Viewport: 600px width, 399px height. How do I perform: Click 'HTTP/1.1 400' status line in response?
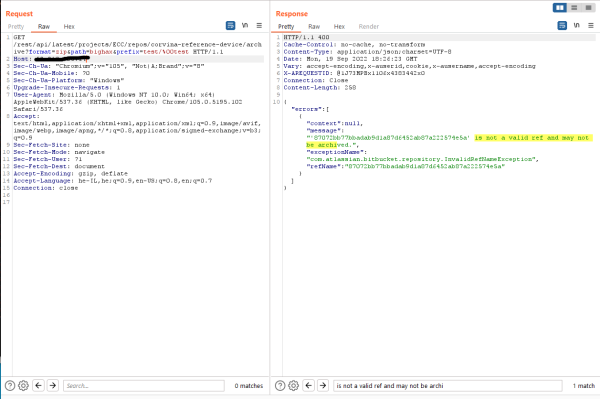[x=306, y=37]
